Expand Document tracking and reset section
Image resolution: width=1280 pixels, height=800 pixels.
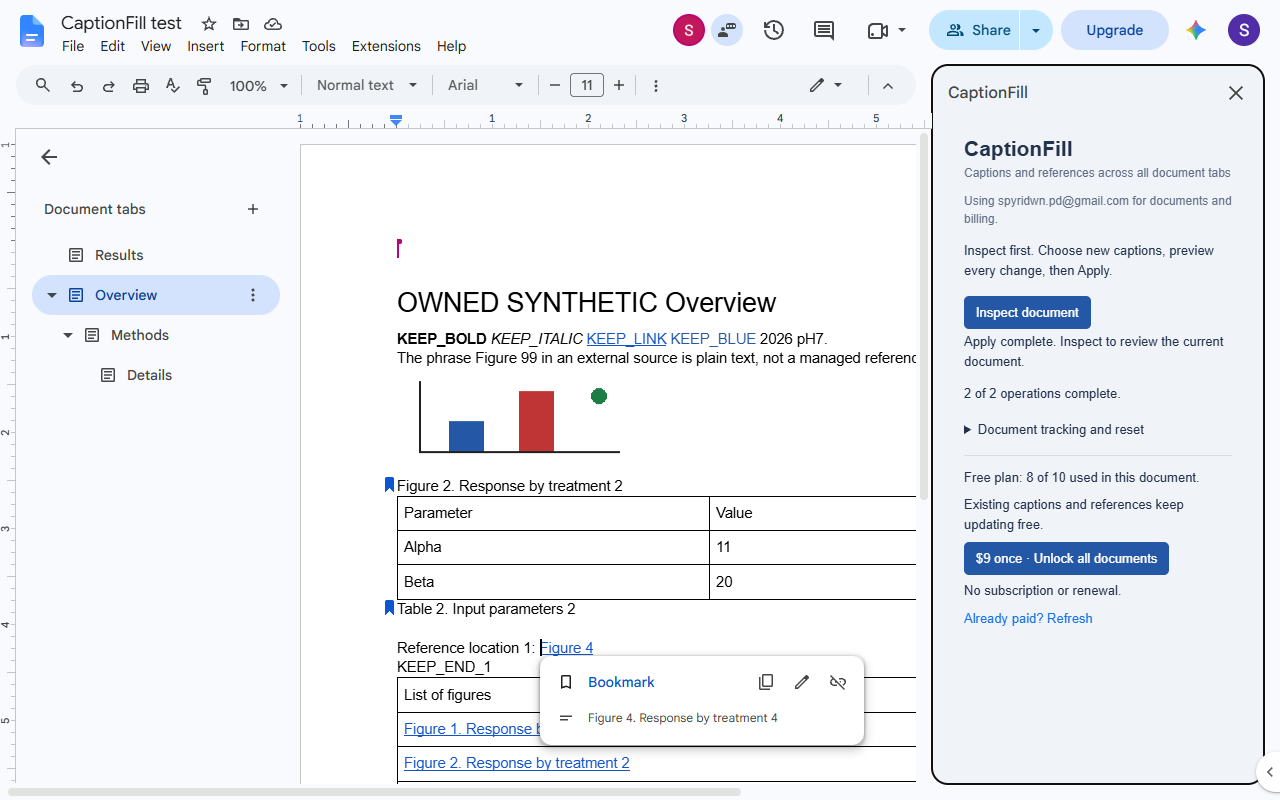point(1054,429)
